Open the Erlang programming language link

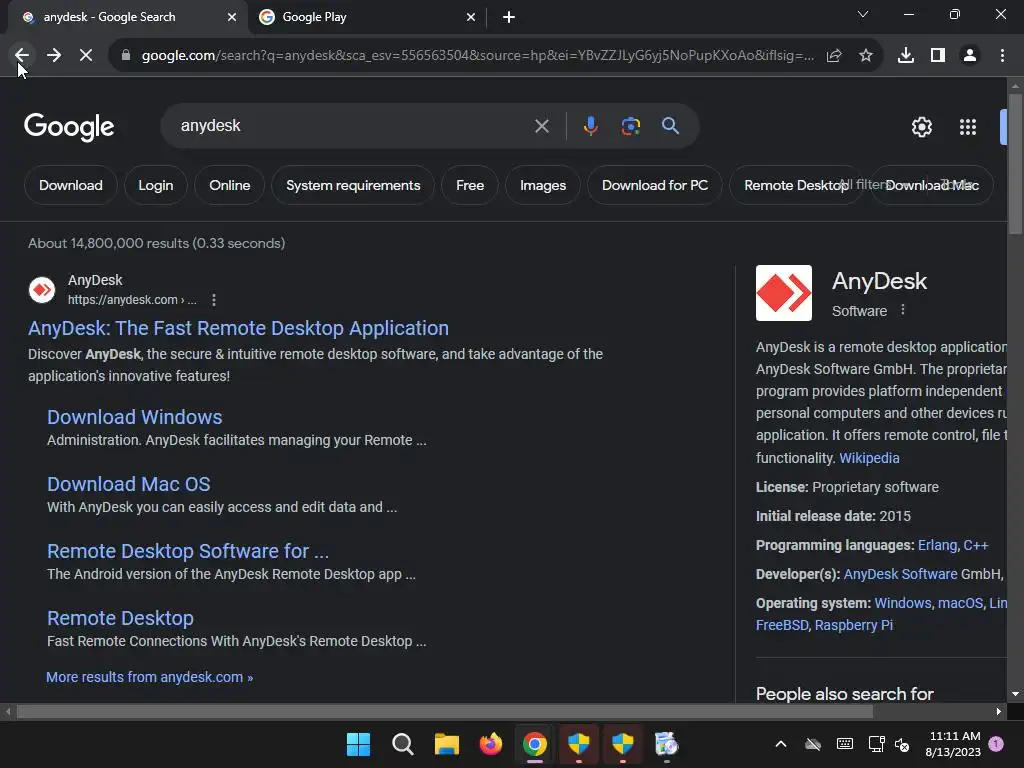point(937,545)
